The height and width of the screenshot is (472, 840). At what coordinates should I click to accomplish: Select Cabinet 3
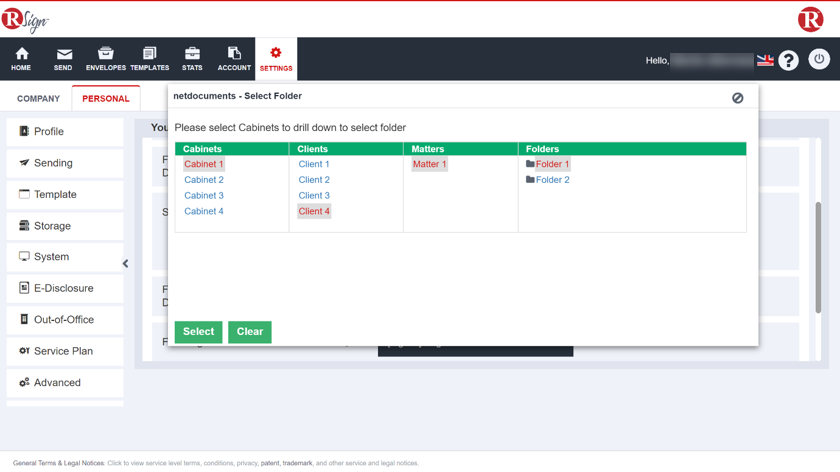(x=204, y=196)
